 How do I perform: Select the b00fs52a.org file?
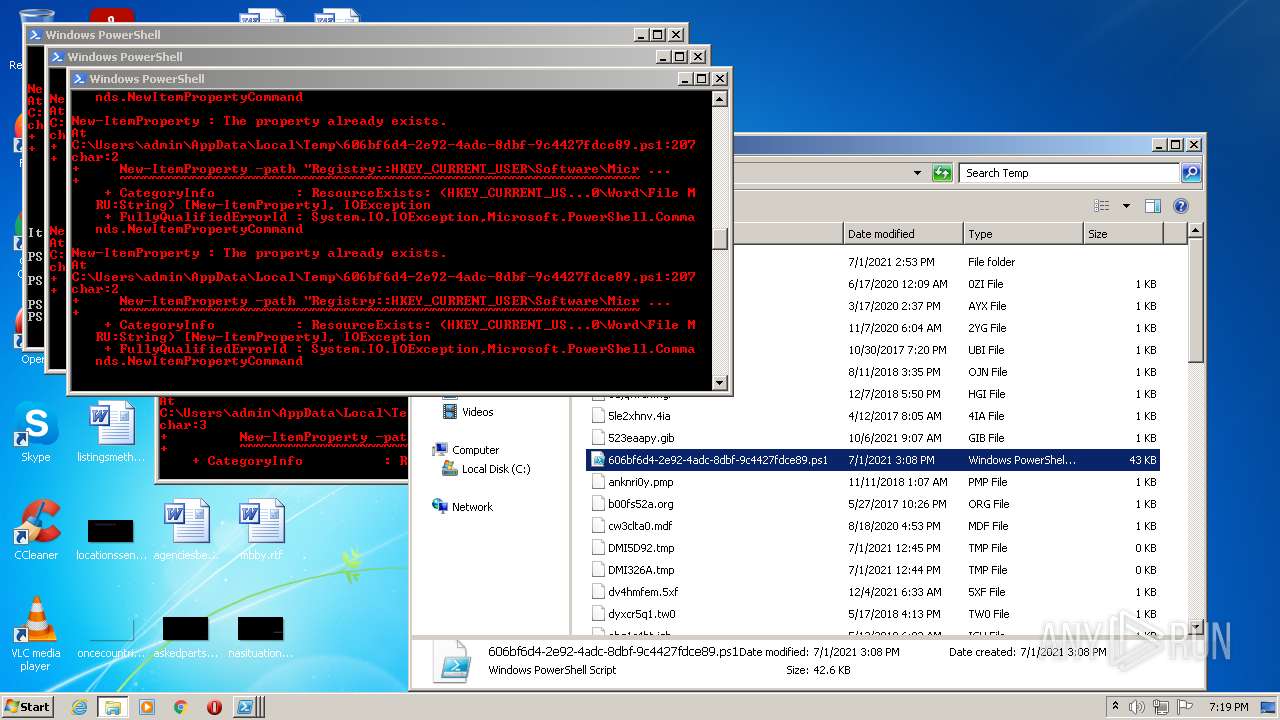coord(640,504)
